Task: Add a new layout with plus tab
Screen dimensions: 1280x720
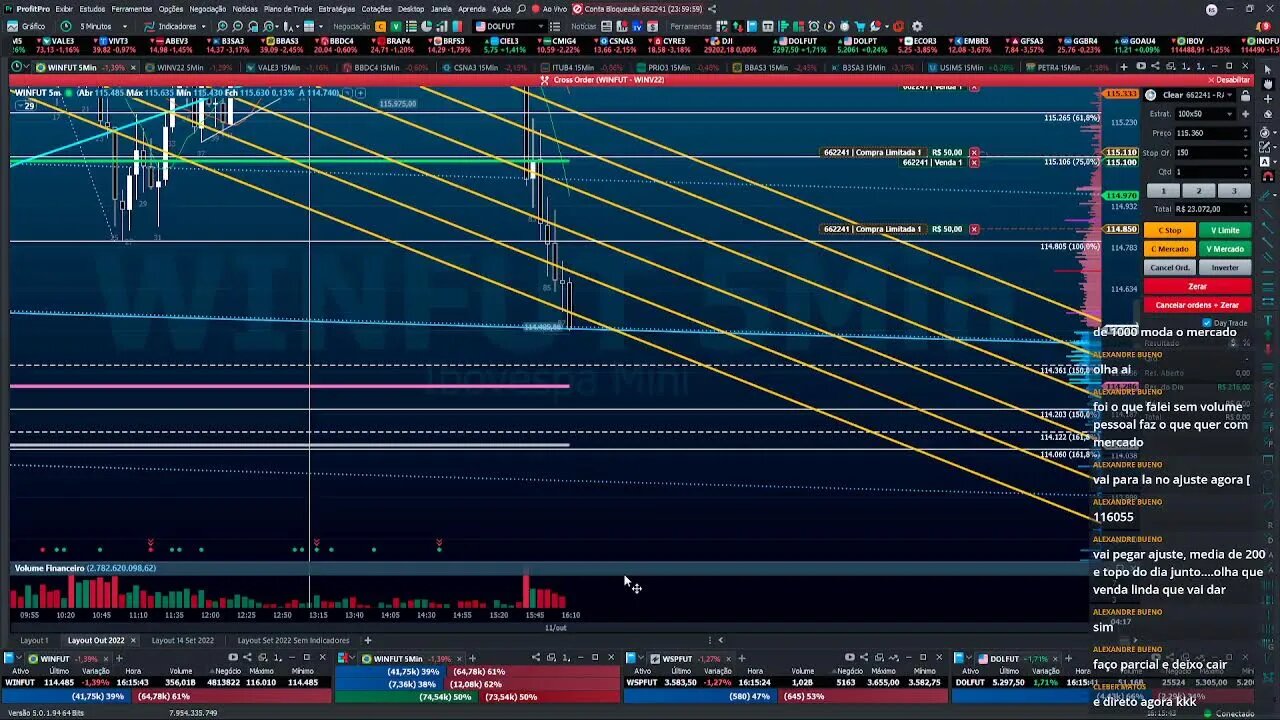Action: click(367, 640)
